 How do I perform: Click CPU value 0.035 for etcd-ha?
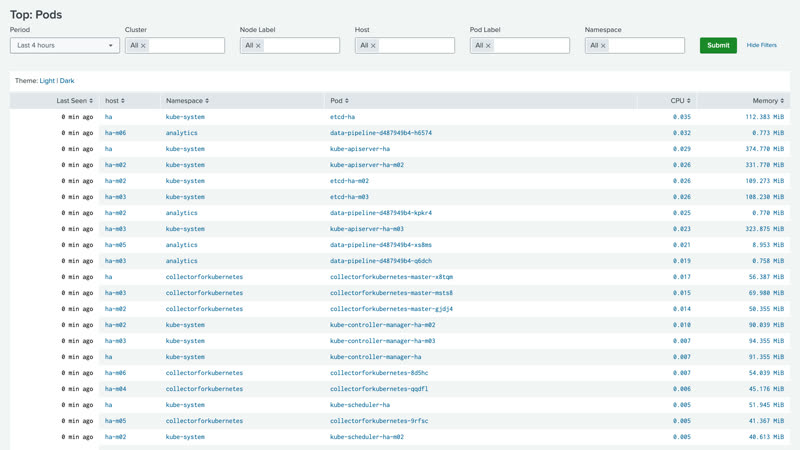(682, 117)
